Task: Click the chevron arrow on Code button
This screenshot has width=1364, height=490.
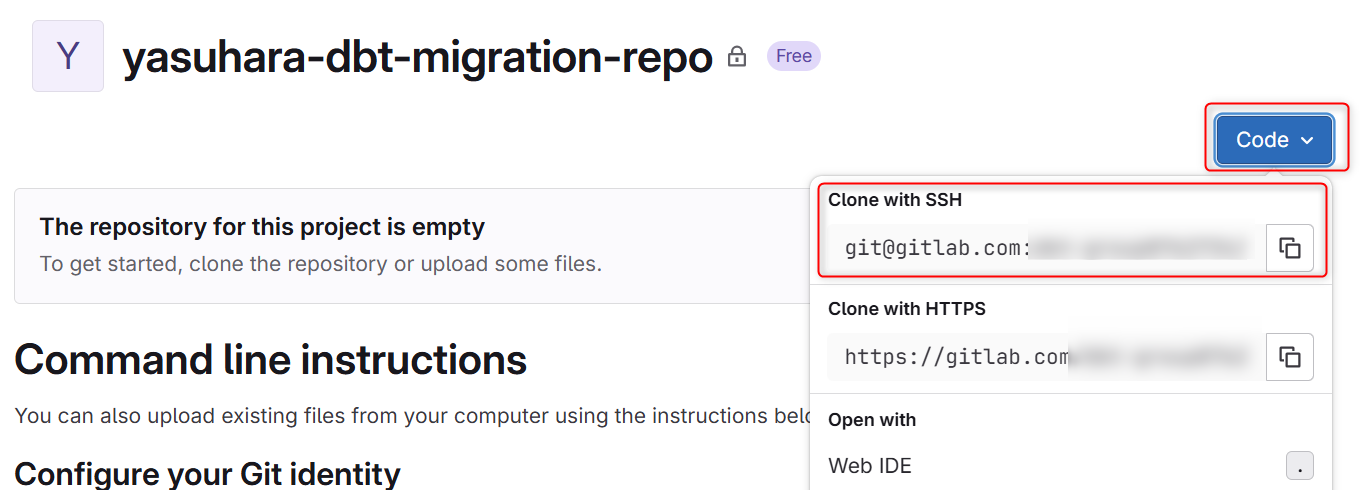Action: pyautogui.click(x=1307, y=141)
